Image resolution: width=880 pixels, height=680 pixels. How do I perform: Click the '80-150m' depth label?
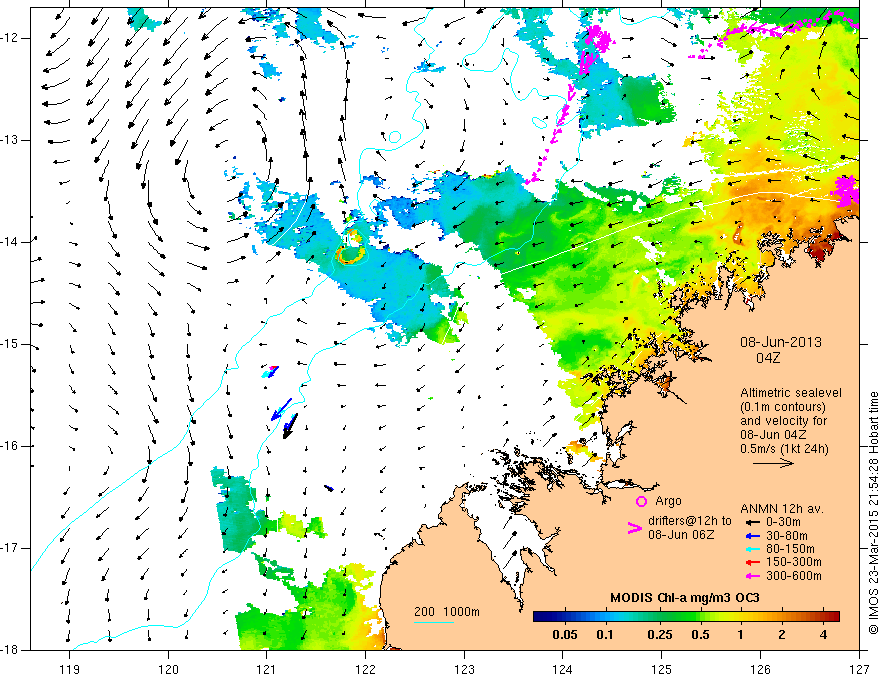coord(790,549)
